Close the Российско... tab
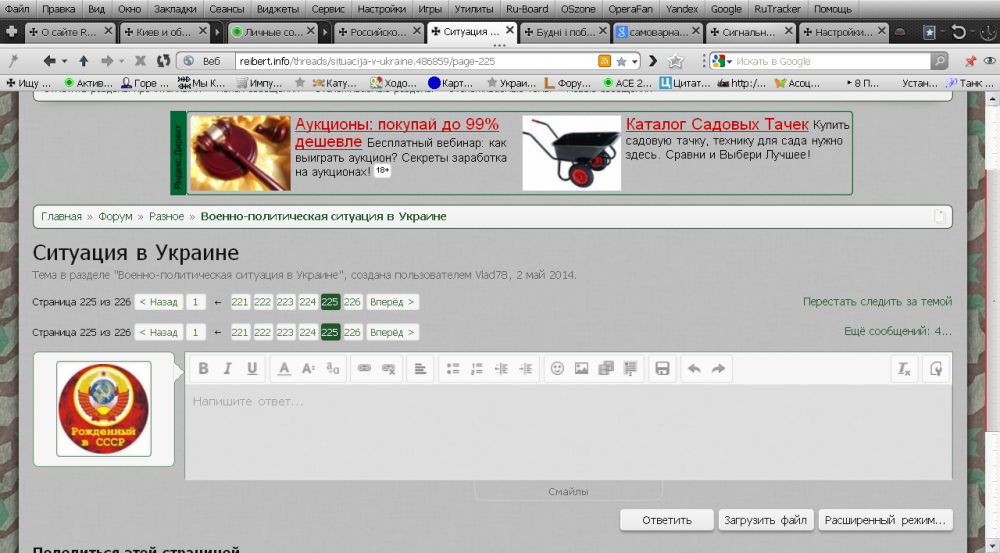 [416, 31]
